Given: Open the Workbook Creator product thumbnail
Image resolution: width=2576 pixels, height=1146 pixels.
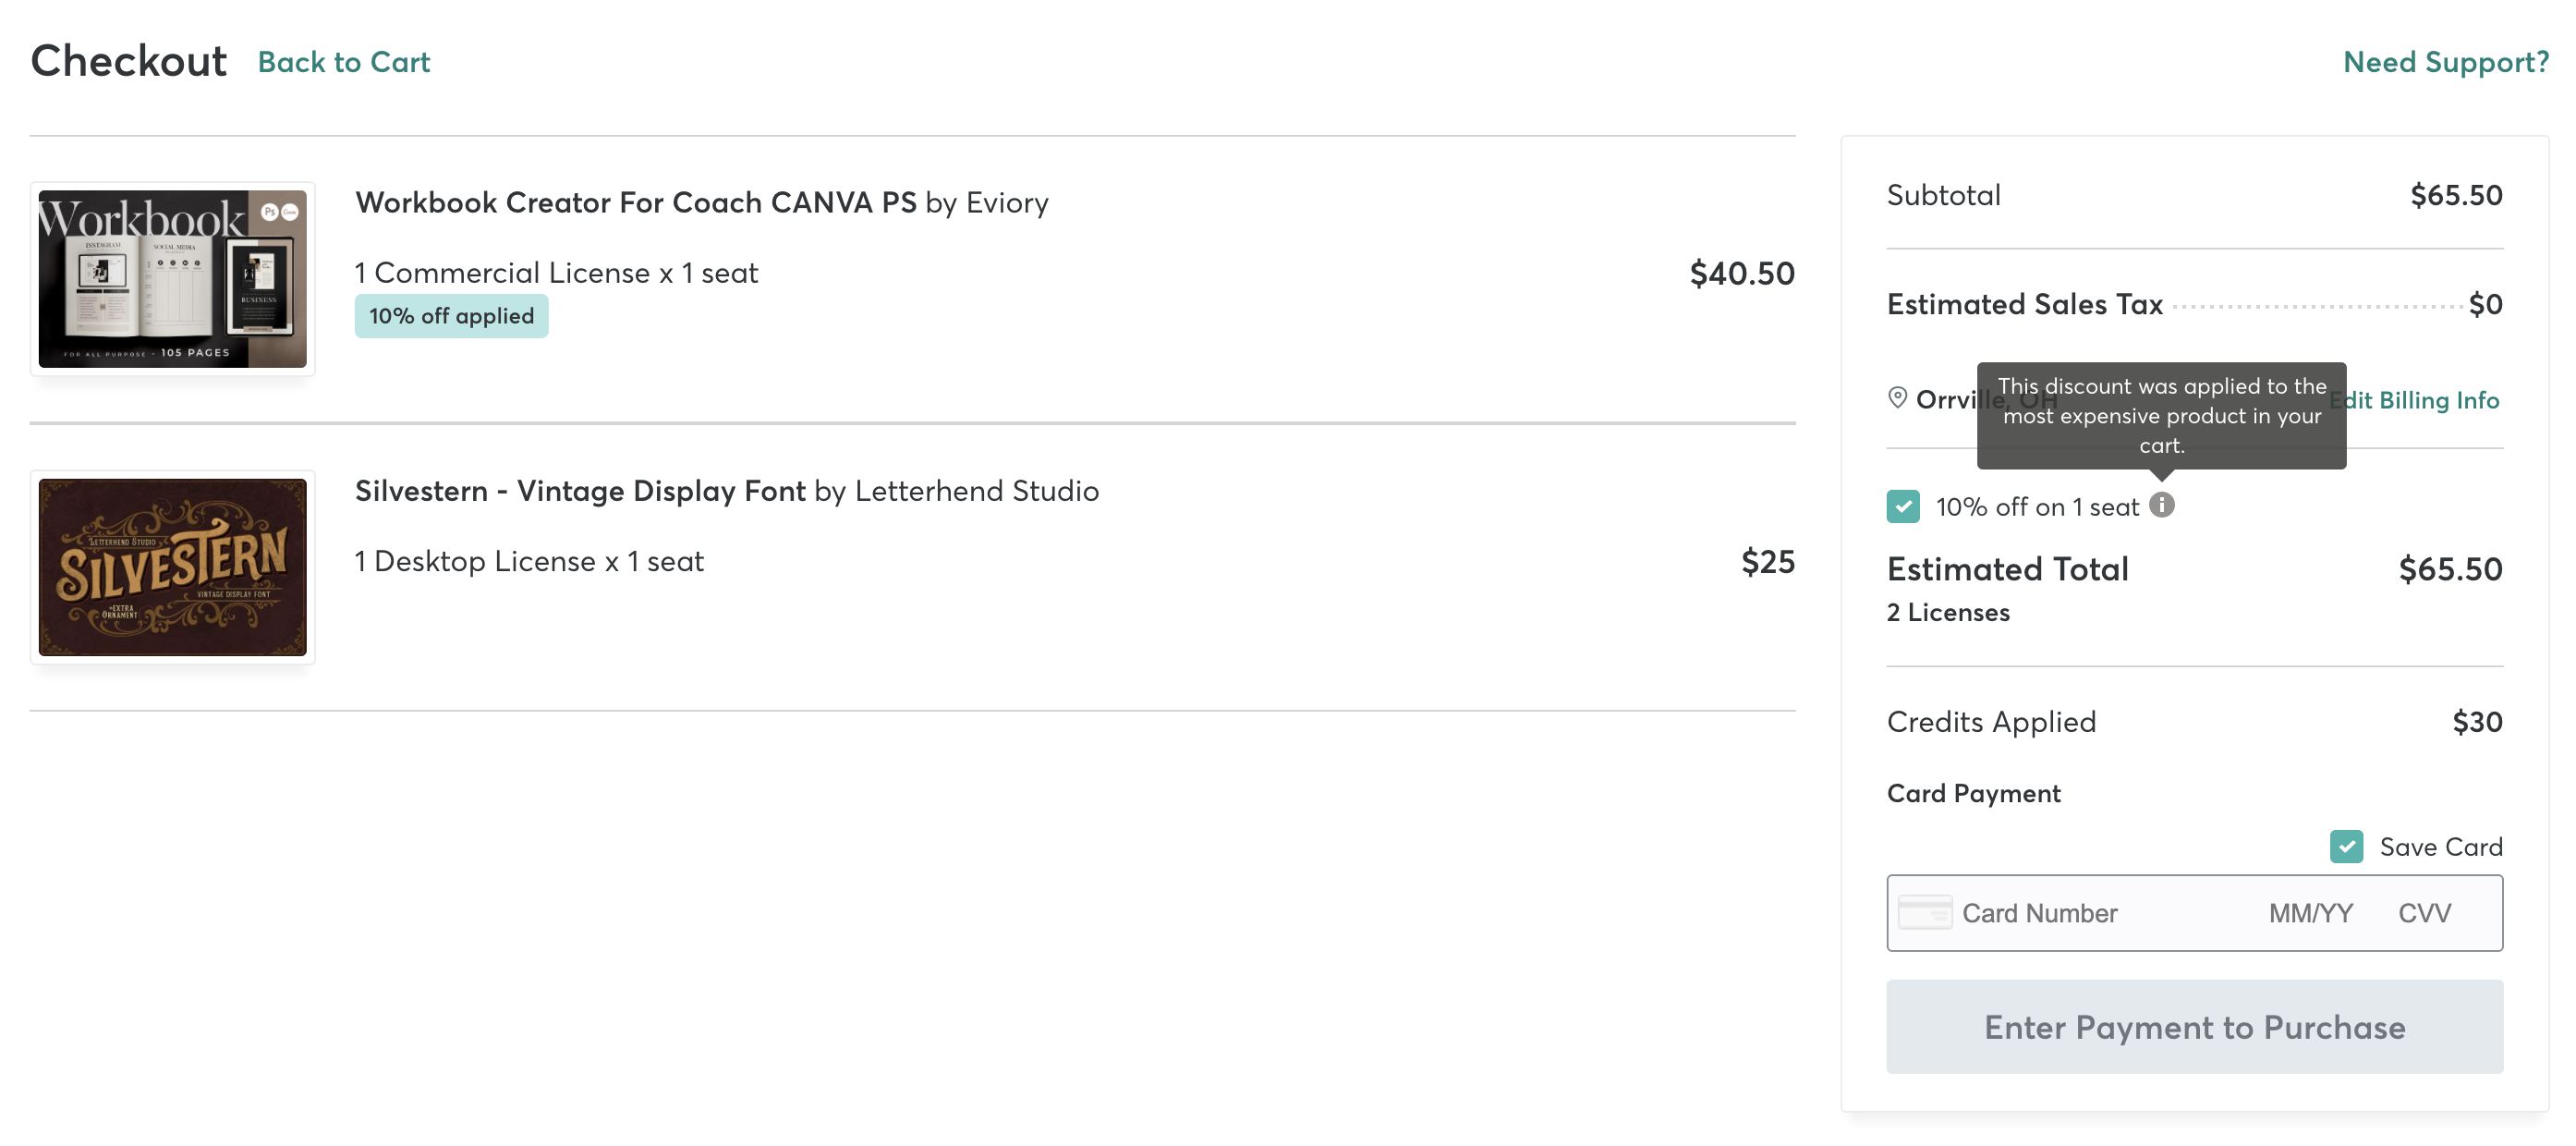Looking at the screenshot, I should pos(173,279).
